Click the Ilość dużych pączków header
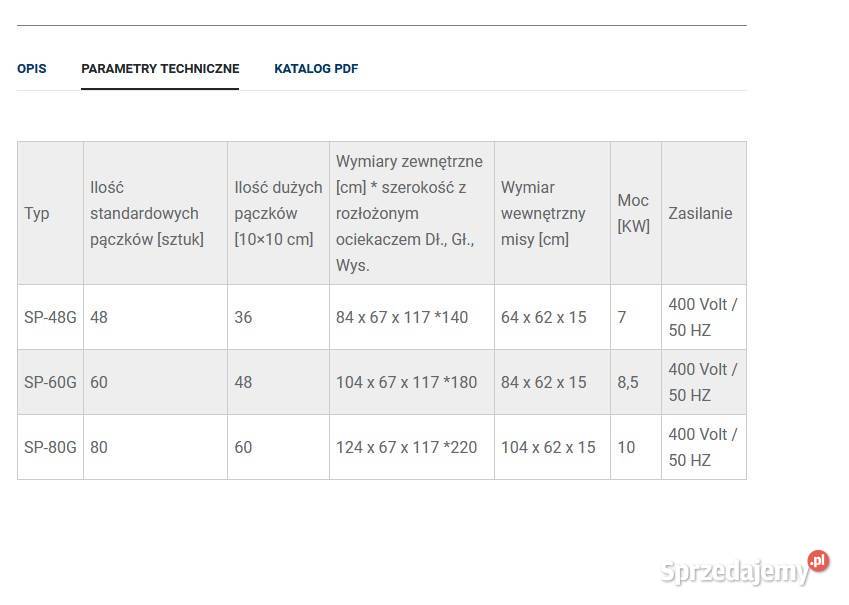 coord(278,213)
